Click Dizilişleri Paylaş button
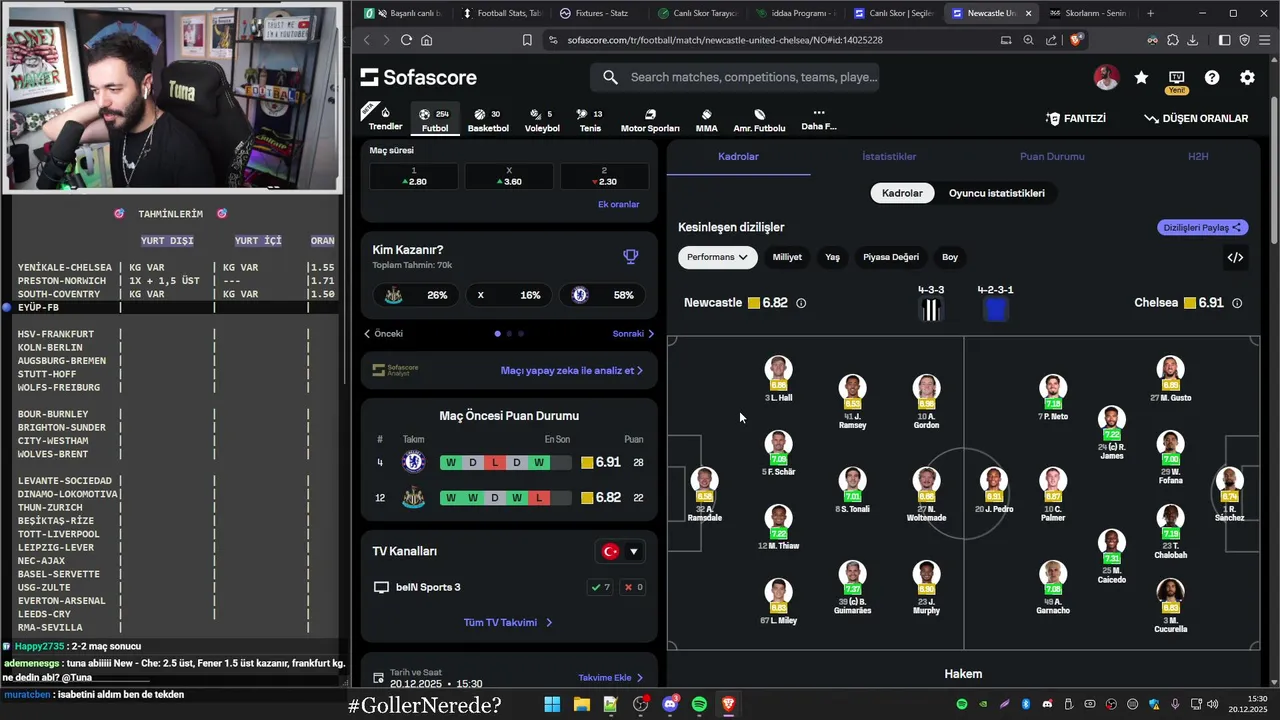Screen dimensions: 1280x720 coord(1203,228)
